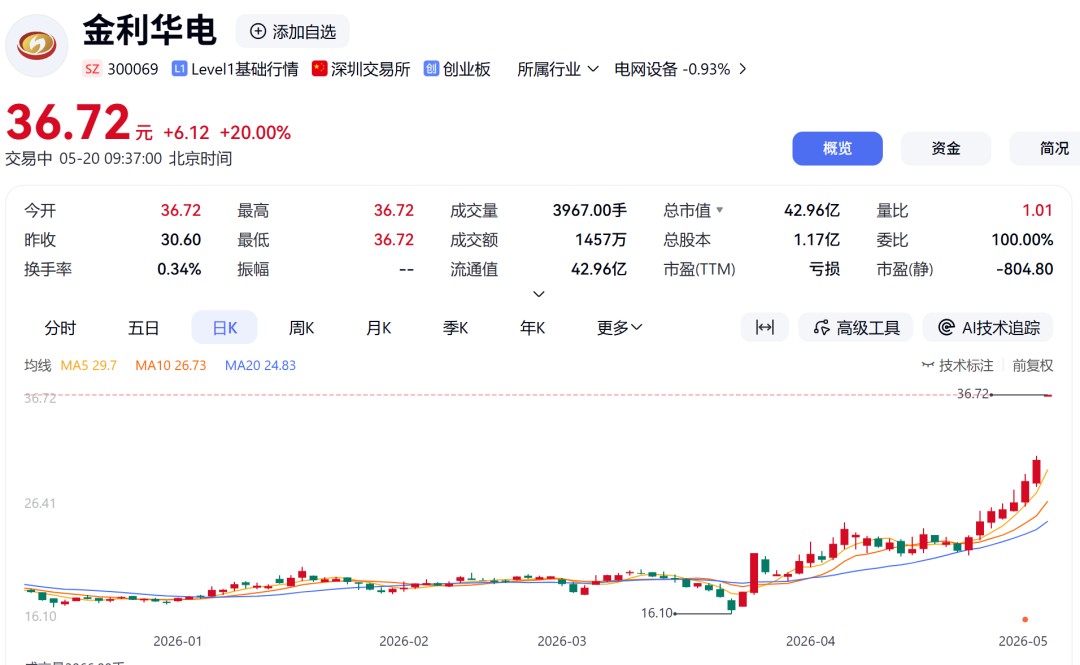
Task: Switch to 五日 chart tab
Action: point(143,327)
